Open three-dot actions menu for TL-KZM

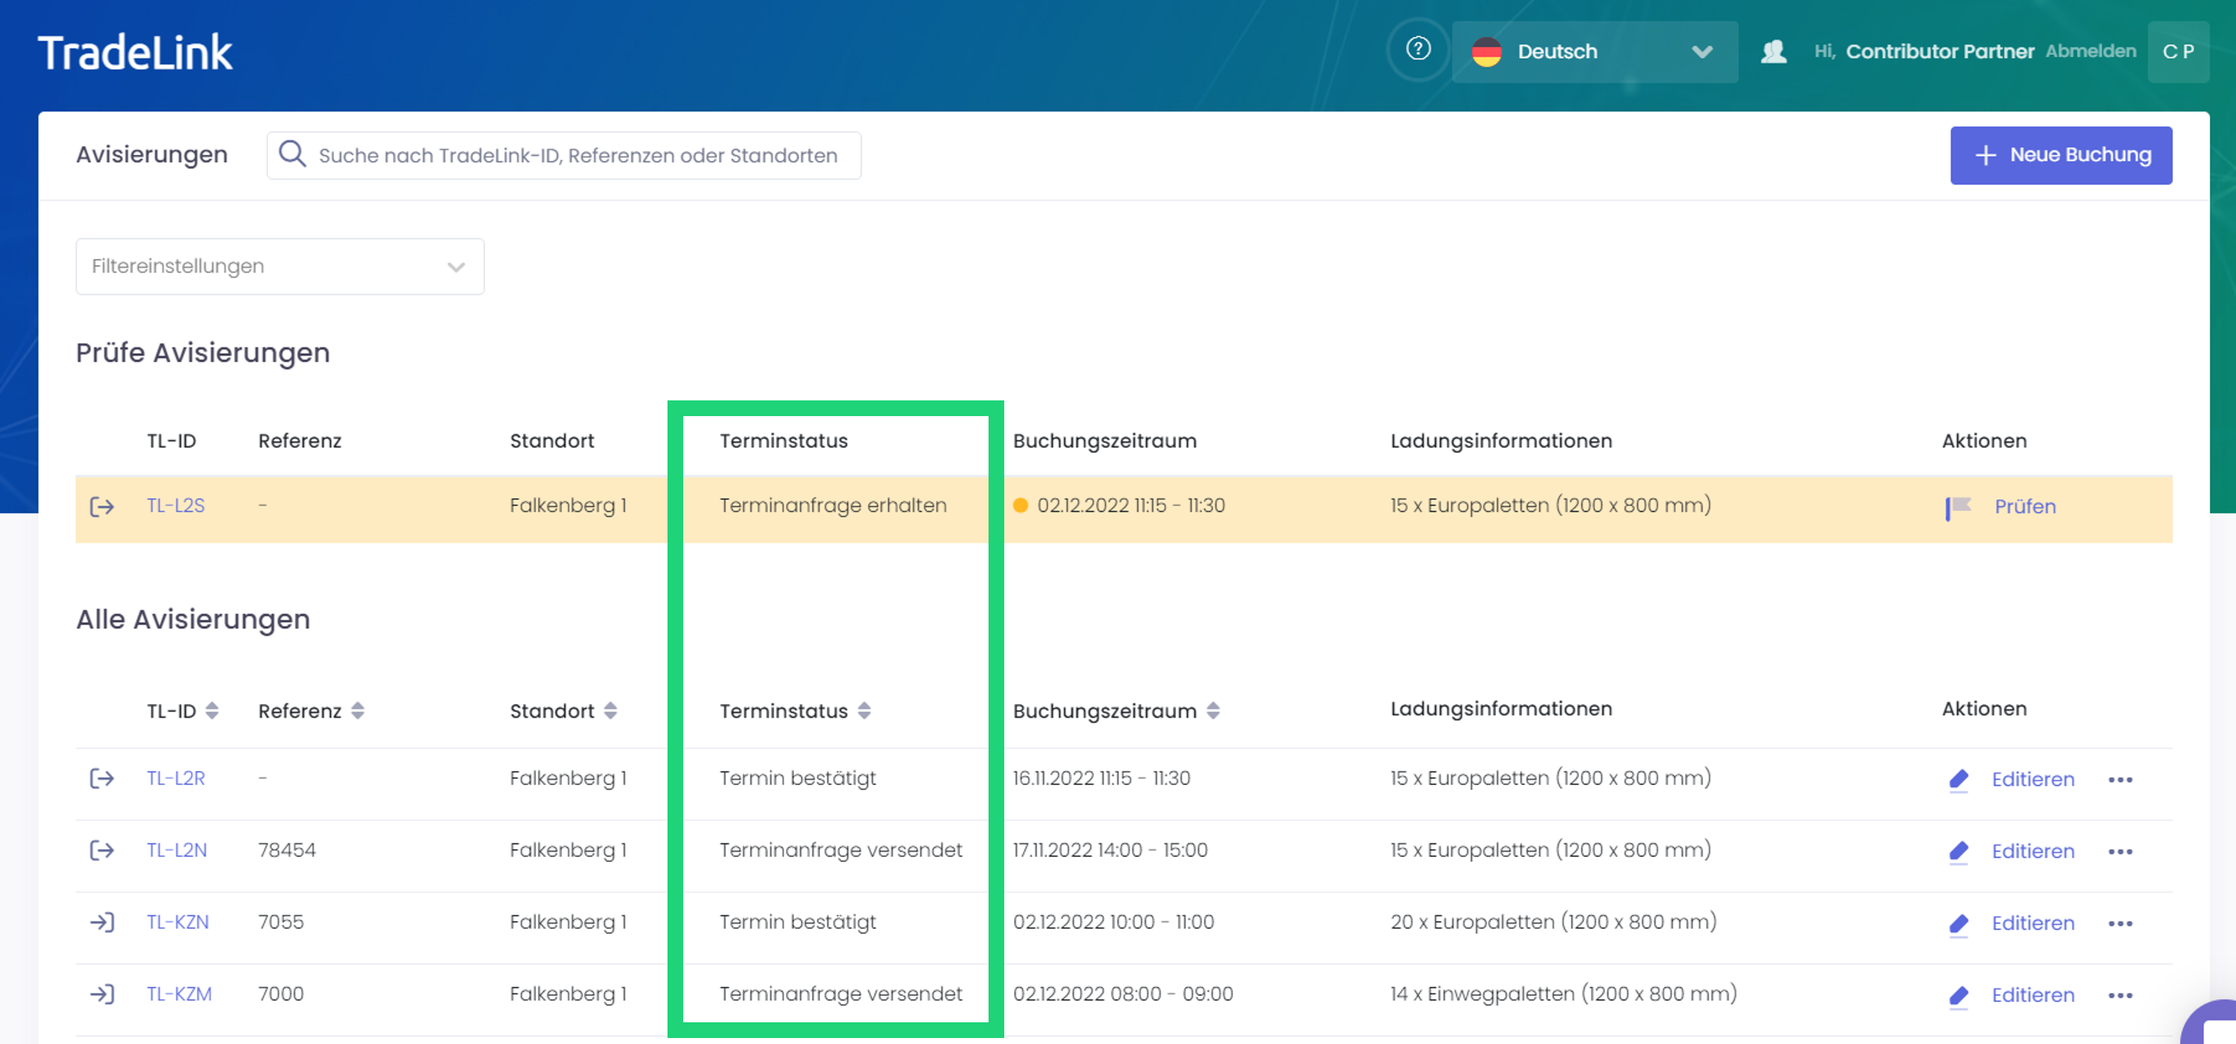click(2120, 995)
